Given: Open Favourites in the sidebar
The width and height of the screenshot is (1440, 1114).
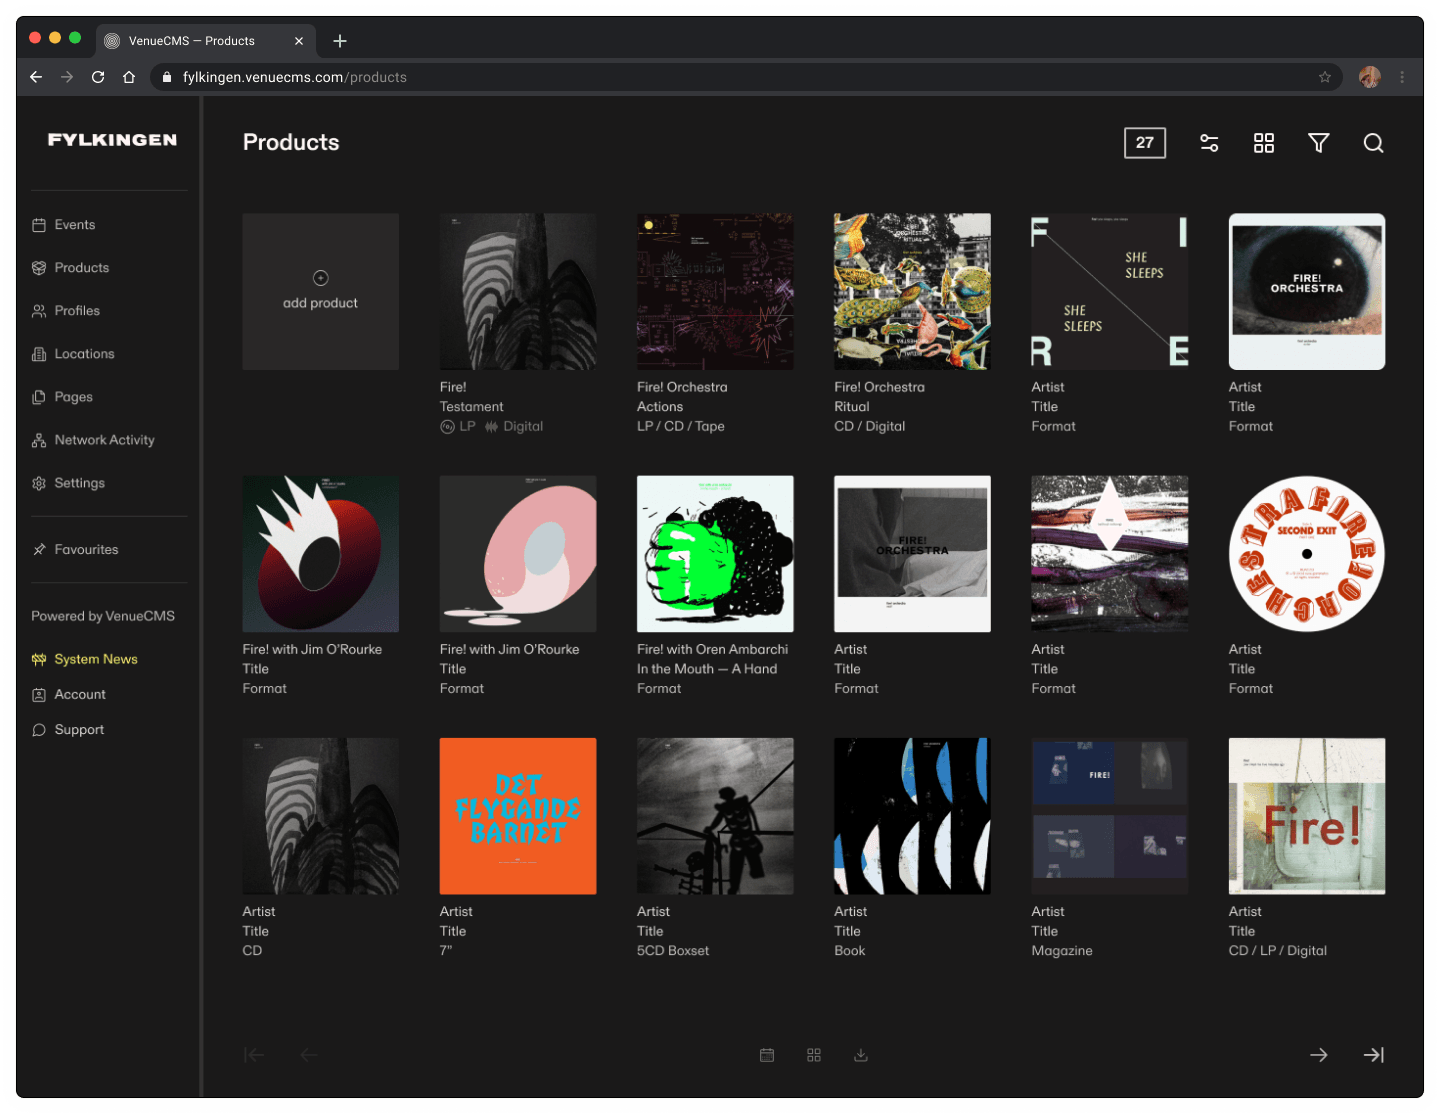Looking at the screenshot, I should pyautogui.click(x=75, y=550).
